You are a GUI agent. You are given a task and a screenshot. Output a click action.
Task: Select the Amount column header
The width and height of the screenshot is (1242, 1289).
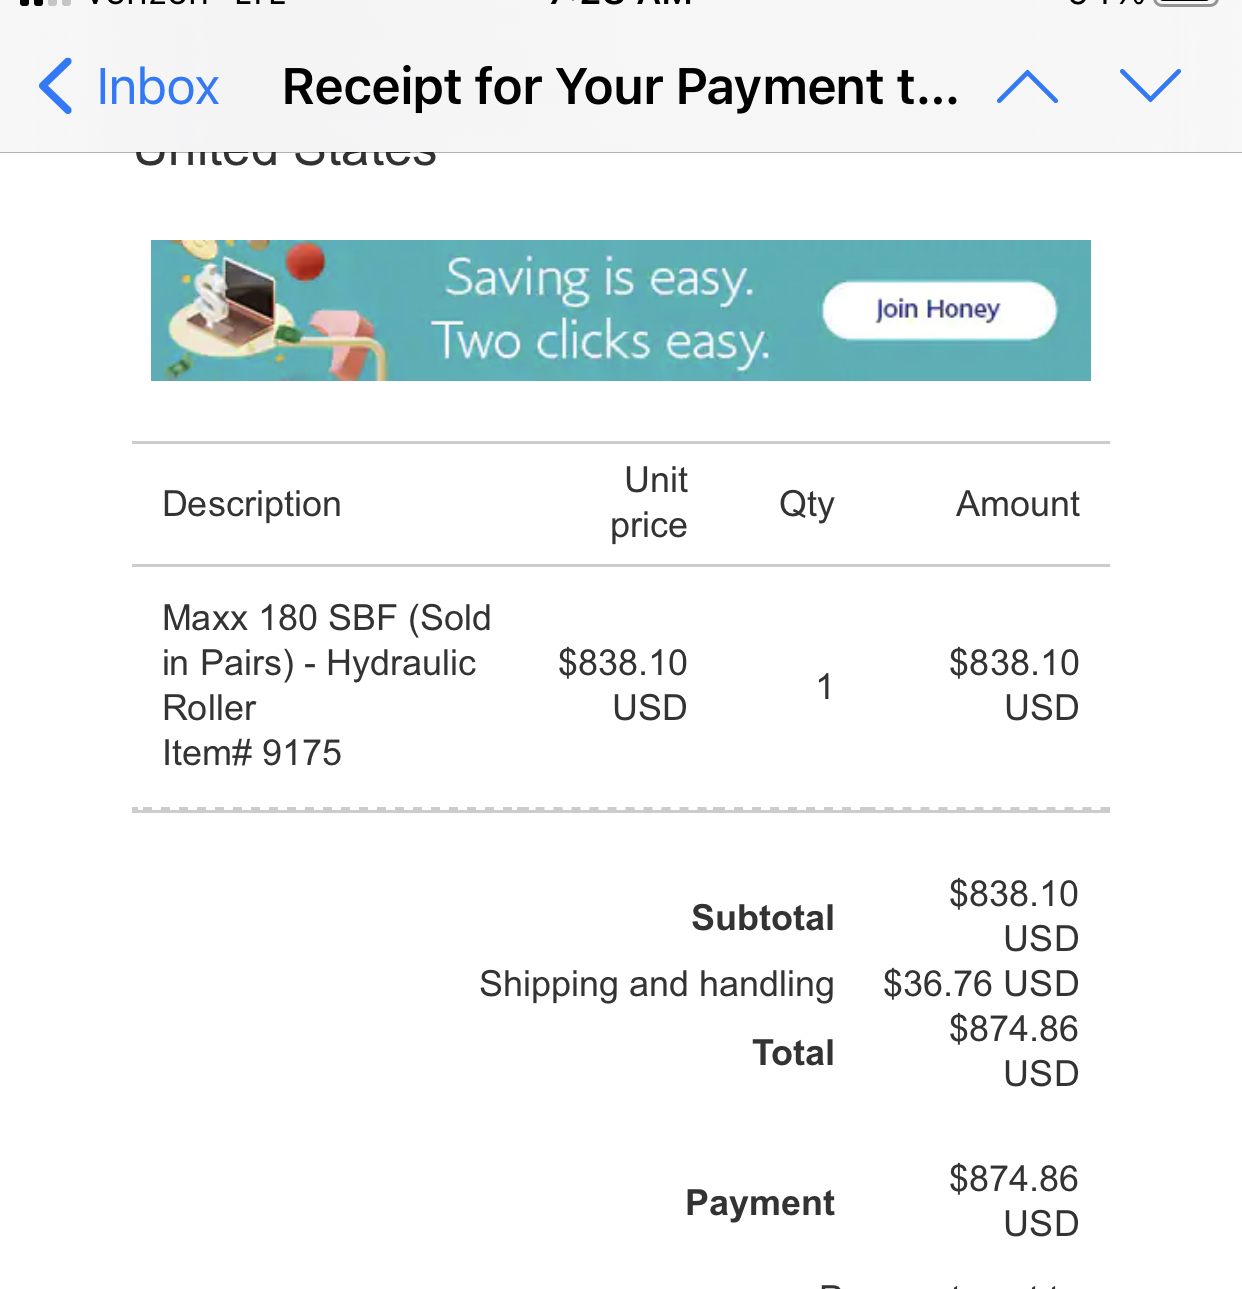1018,504
